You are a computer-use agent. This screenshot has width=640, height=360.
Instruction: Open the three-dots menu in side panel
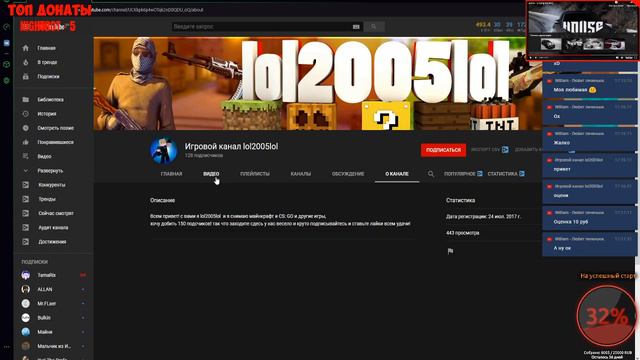[x=7, y=347]
